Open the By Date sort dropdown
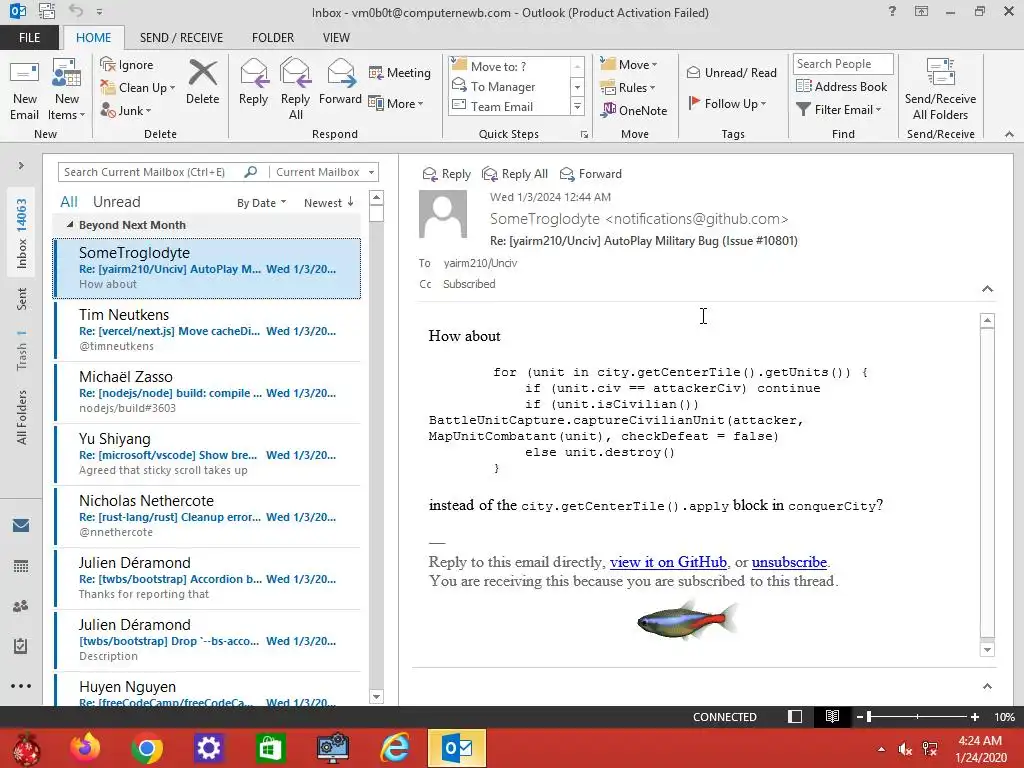Viewport: 1024px width, 768px height. pos(261,203)
